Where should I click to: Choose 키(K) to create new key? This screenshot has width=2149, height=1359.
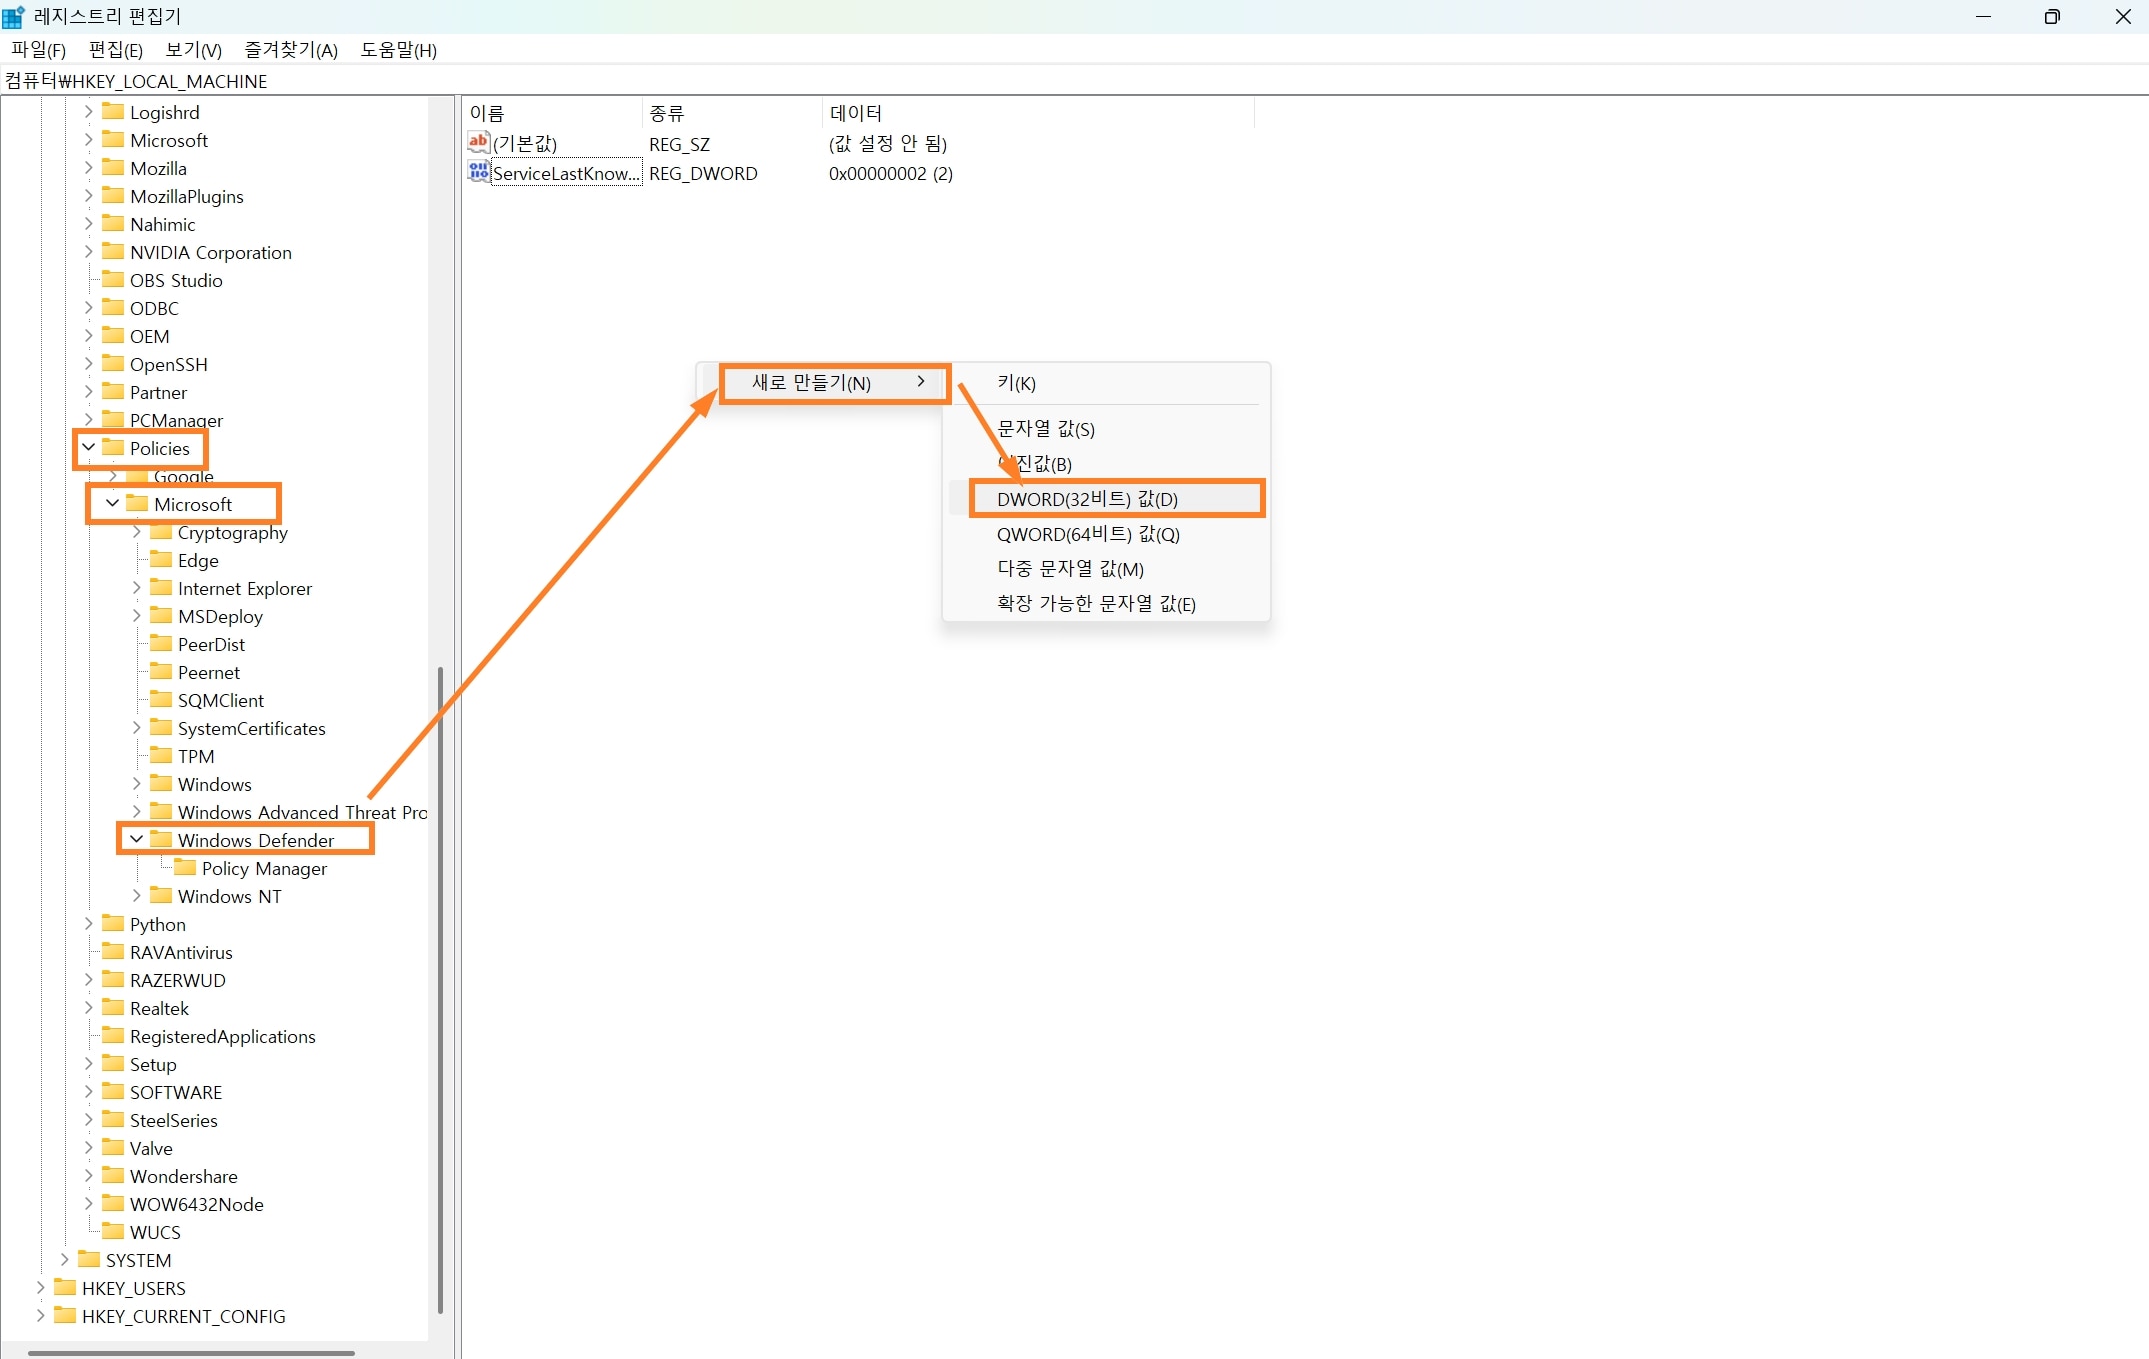(1016, 383)
